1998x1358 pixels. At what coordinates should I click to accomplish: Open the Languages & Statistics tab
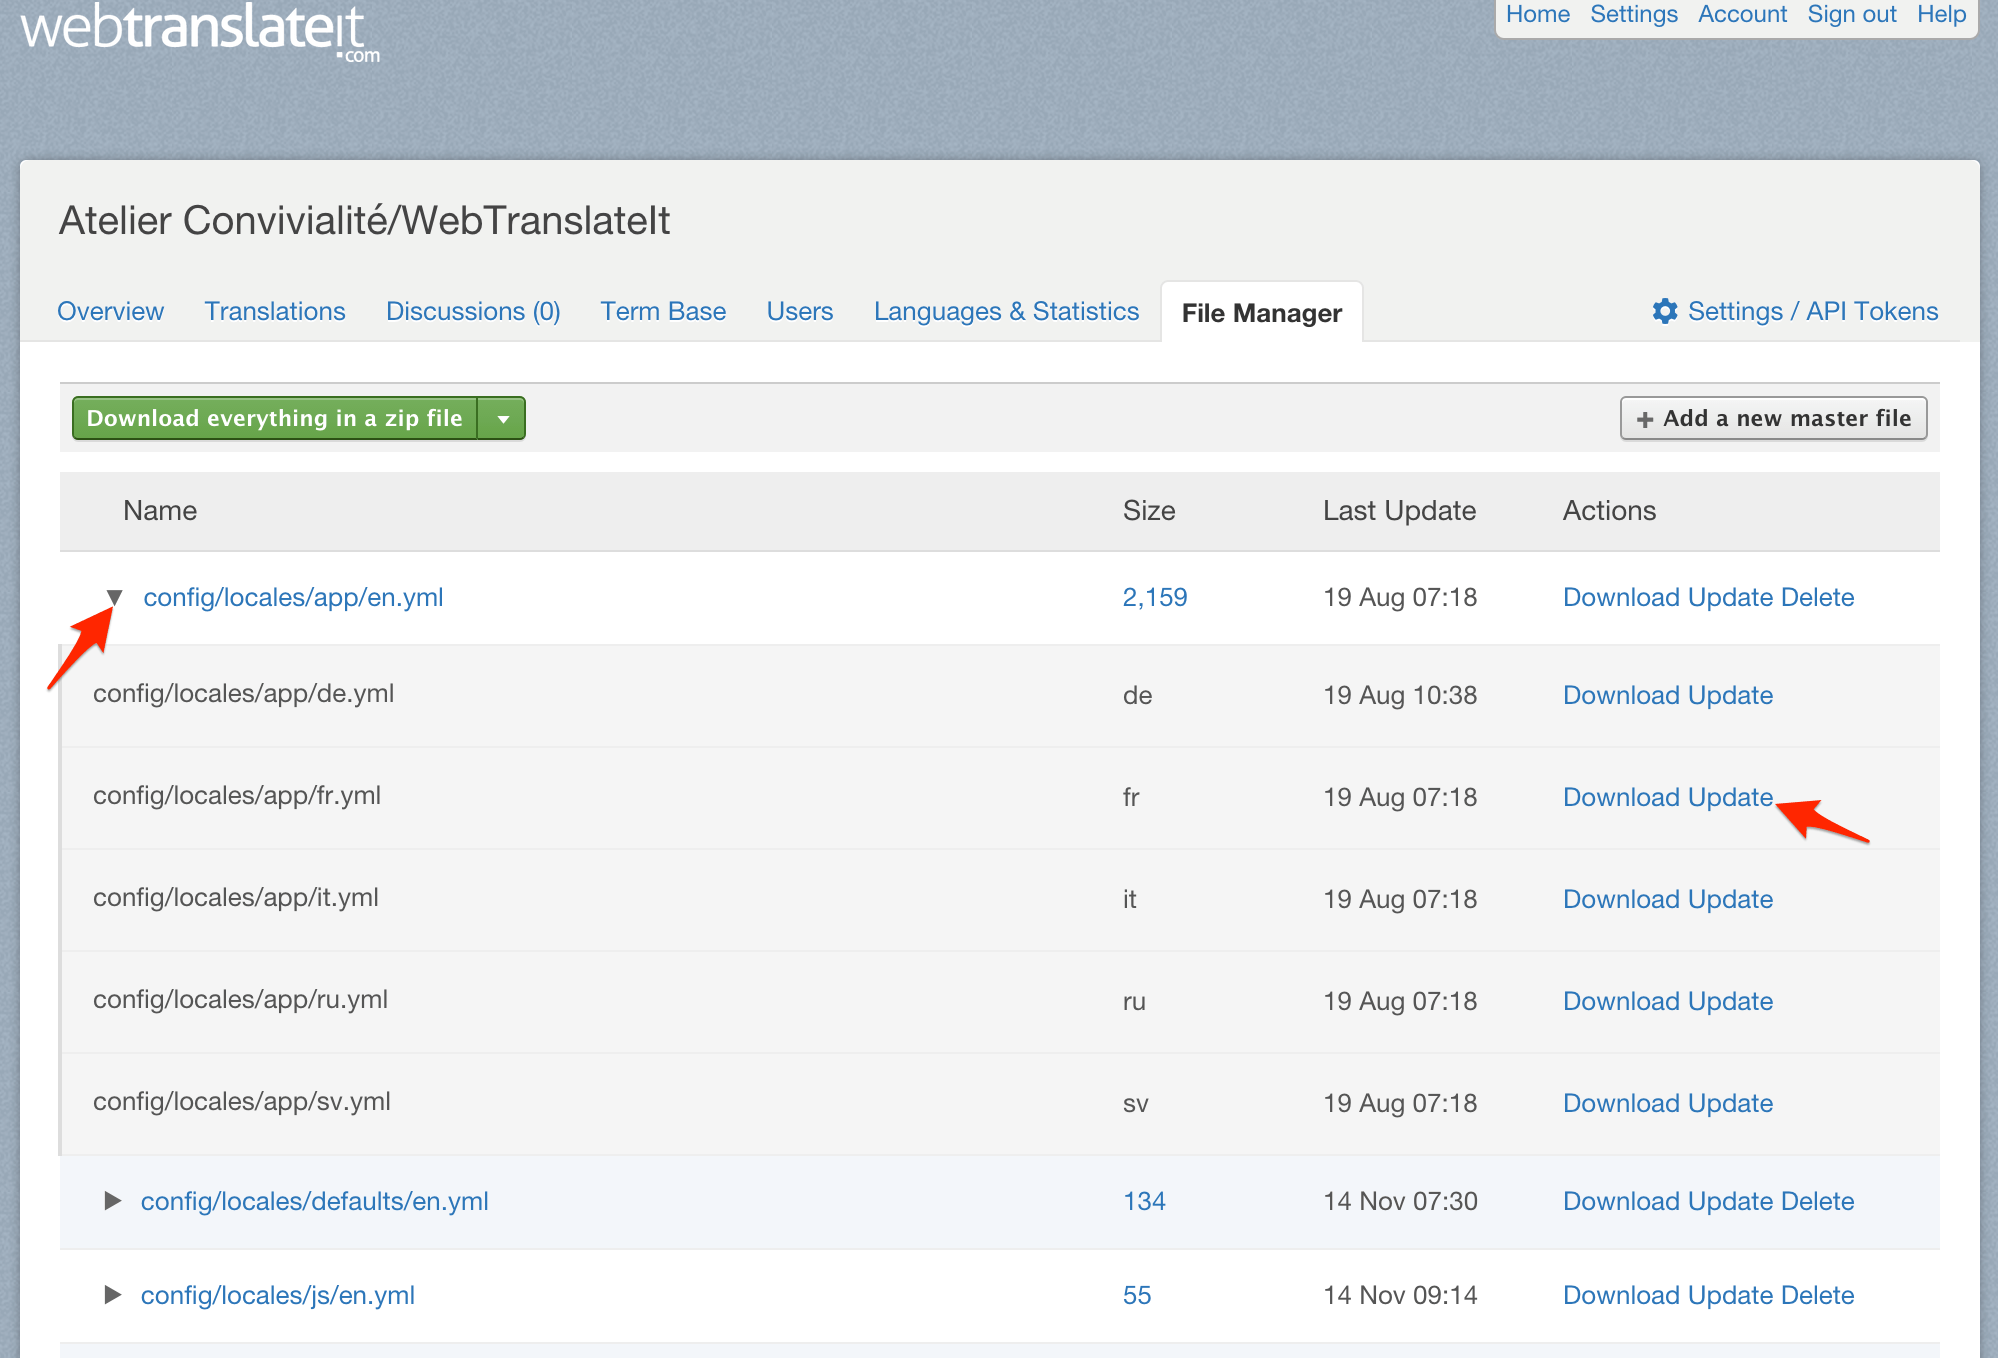point(1006,312)
